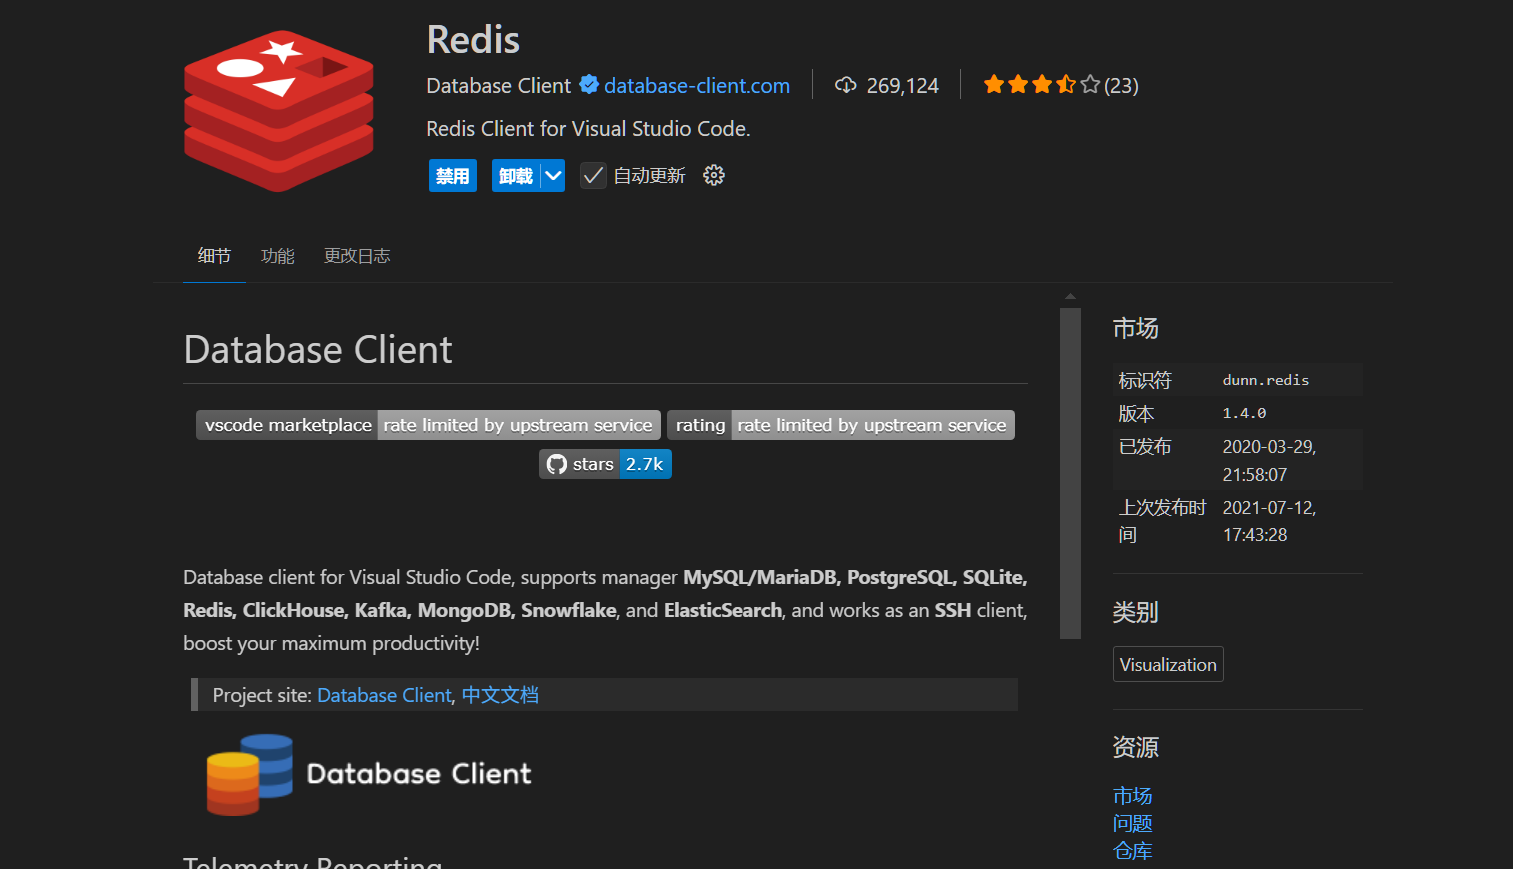Click the version value 1.4.0

1244,413
